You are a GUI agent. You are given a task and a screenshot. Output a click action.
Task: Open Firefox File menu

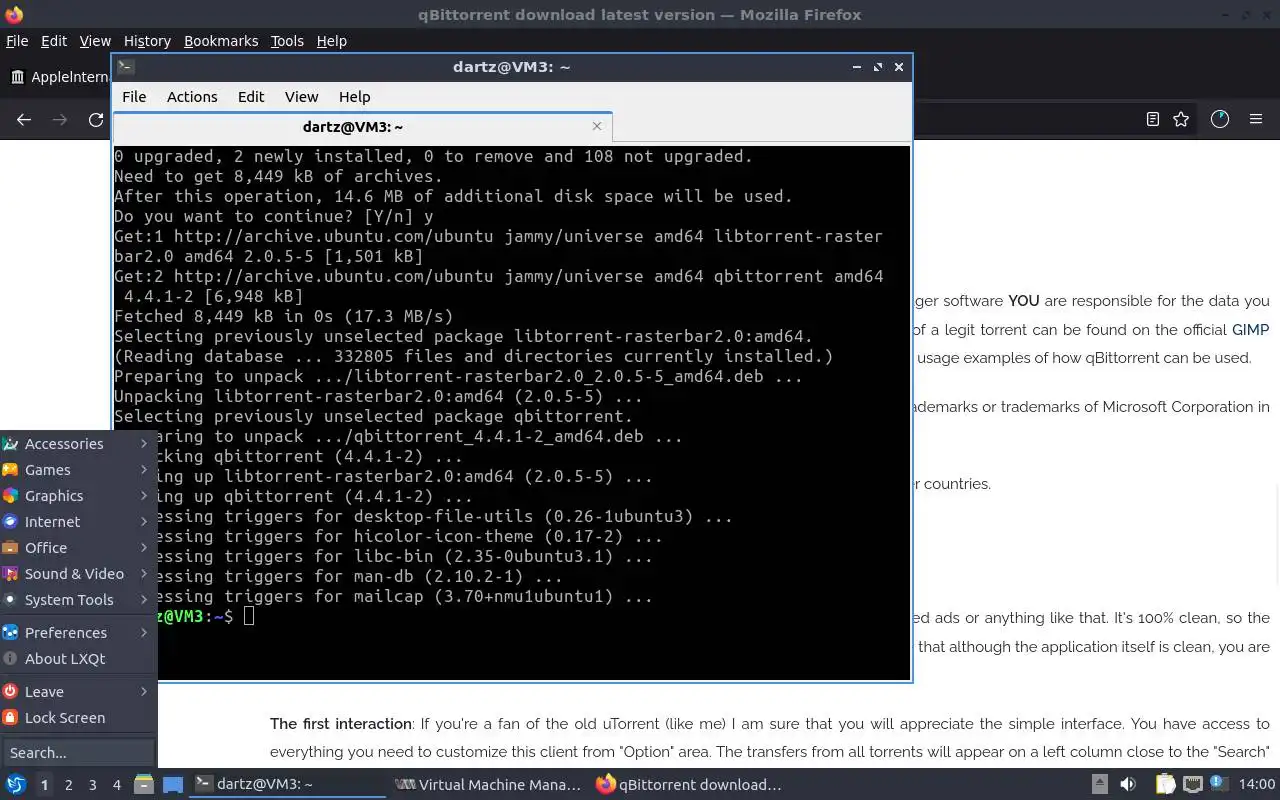coord(17,41)
